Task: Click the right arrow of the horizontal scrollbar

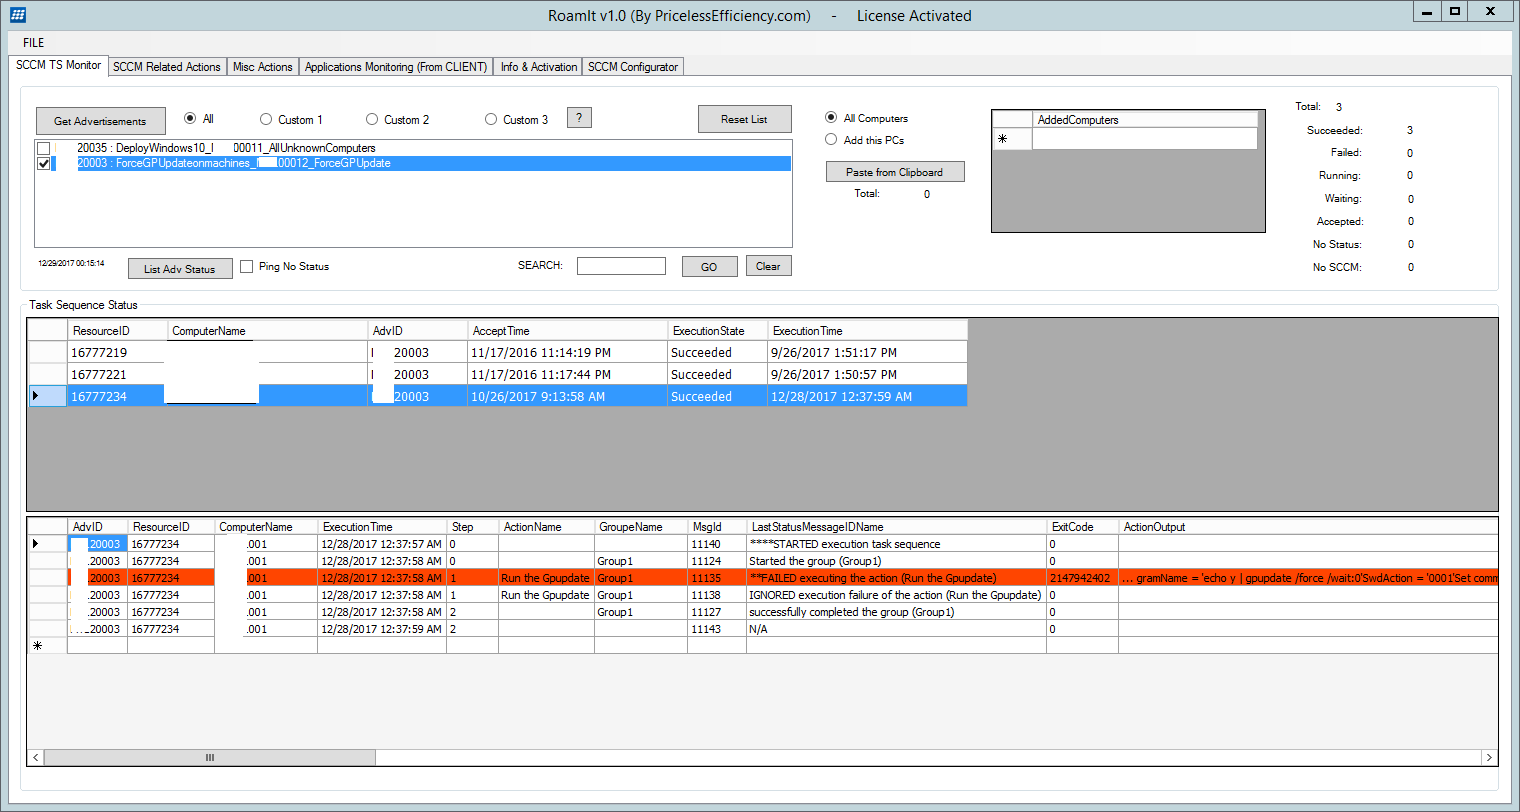Action: pos(1488,758)
